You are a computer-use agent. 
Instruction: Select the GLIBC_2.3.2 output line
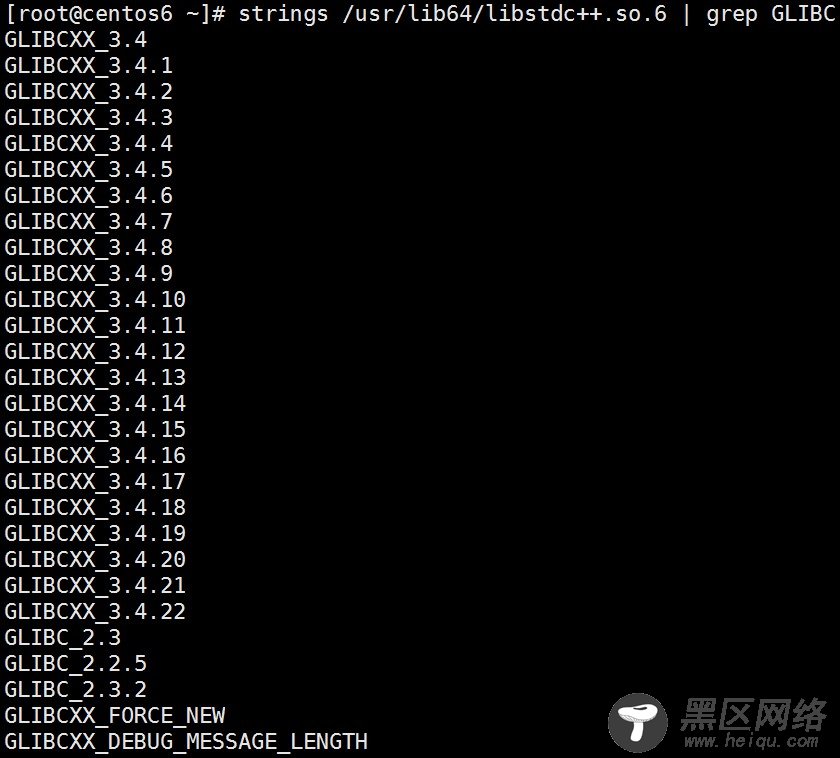coord(76,689)
